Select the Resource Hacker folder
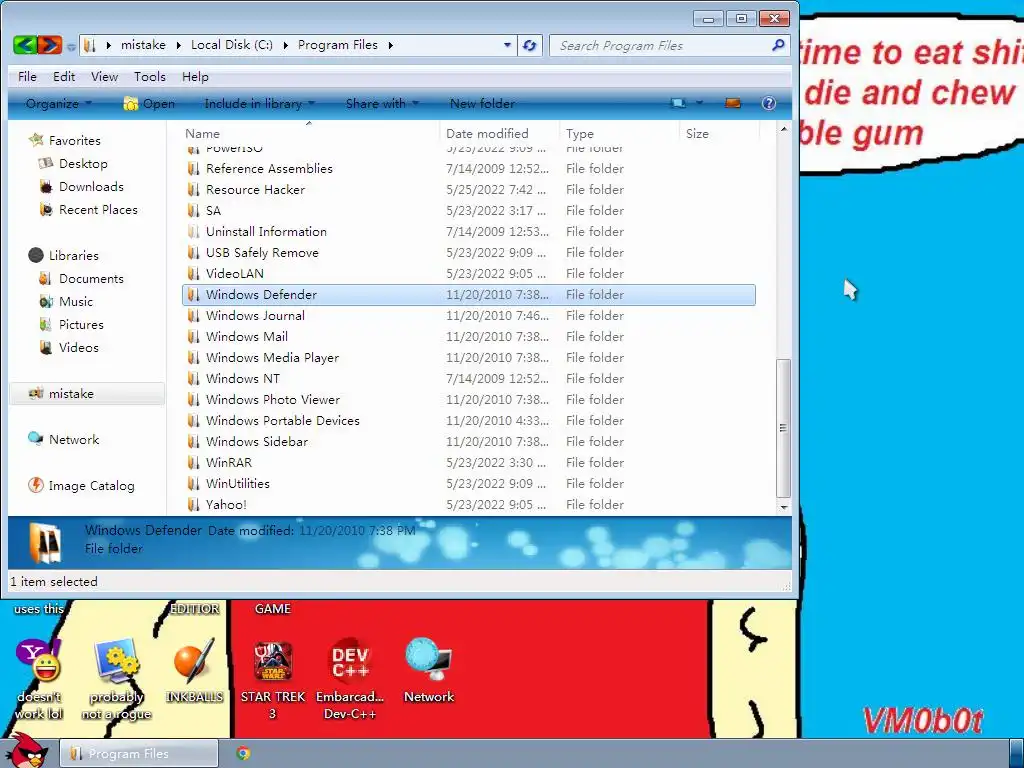Viewport: 1024px width, 768px height. pos(468,189)
